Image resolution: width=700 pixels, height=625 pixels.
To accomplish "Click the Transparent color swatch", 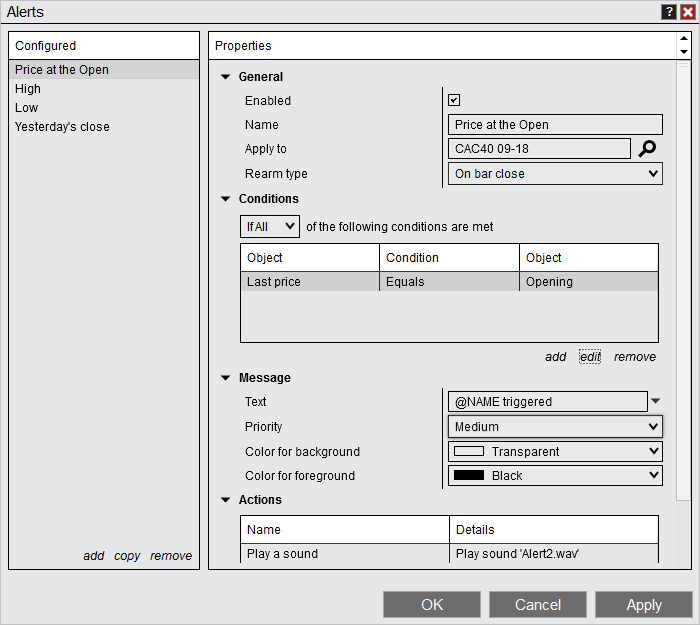I will (x=469, y=451).
